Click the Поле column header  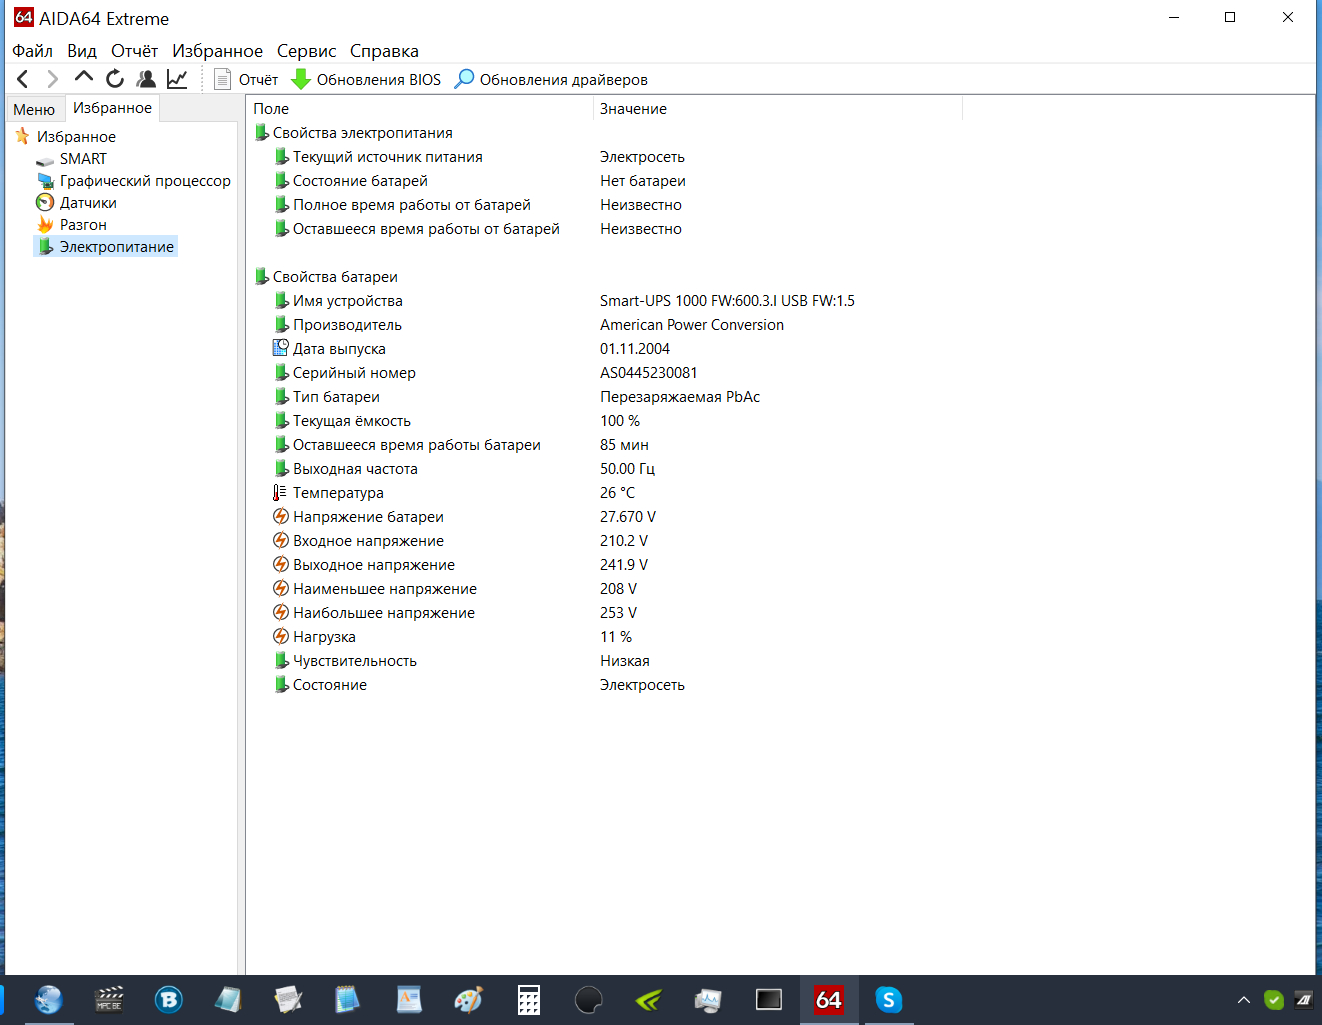coord(420,109)
